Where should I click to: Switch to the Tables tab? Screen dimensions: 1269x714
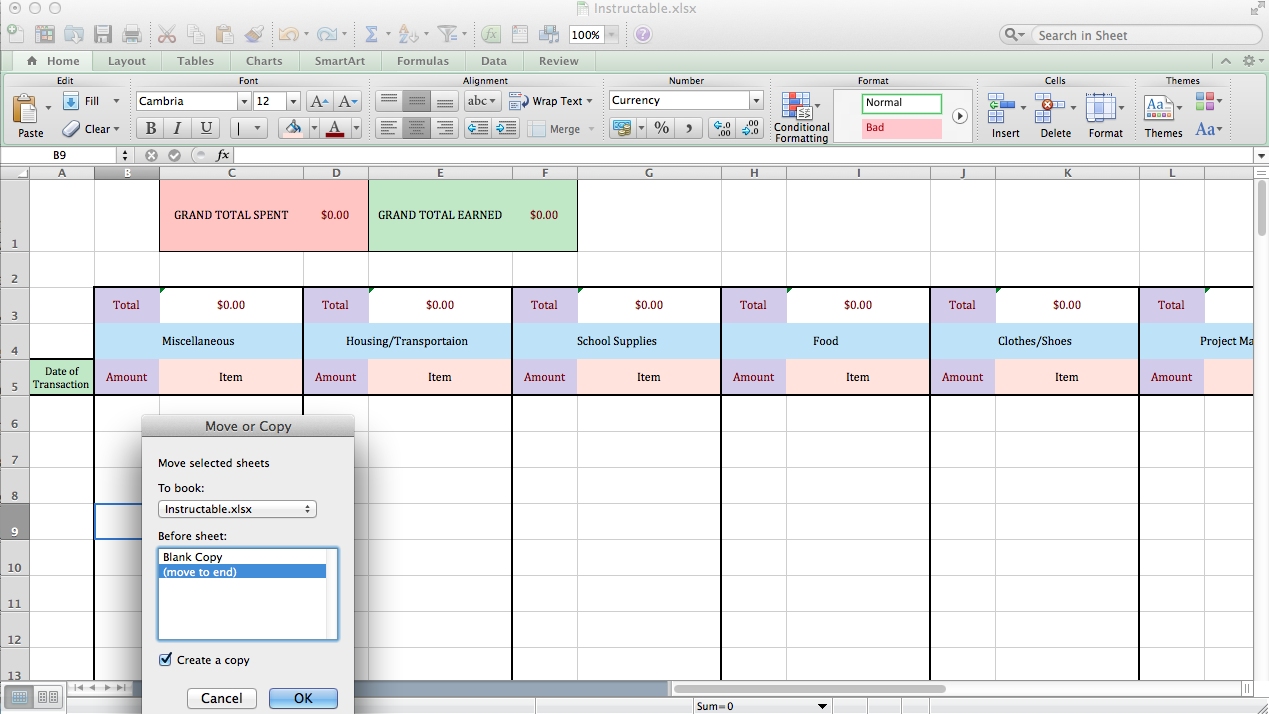(195, 61)
